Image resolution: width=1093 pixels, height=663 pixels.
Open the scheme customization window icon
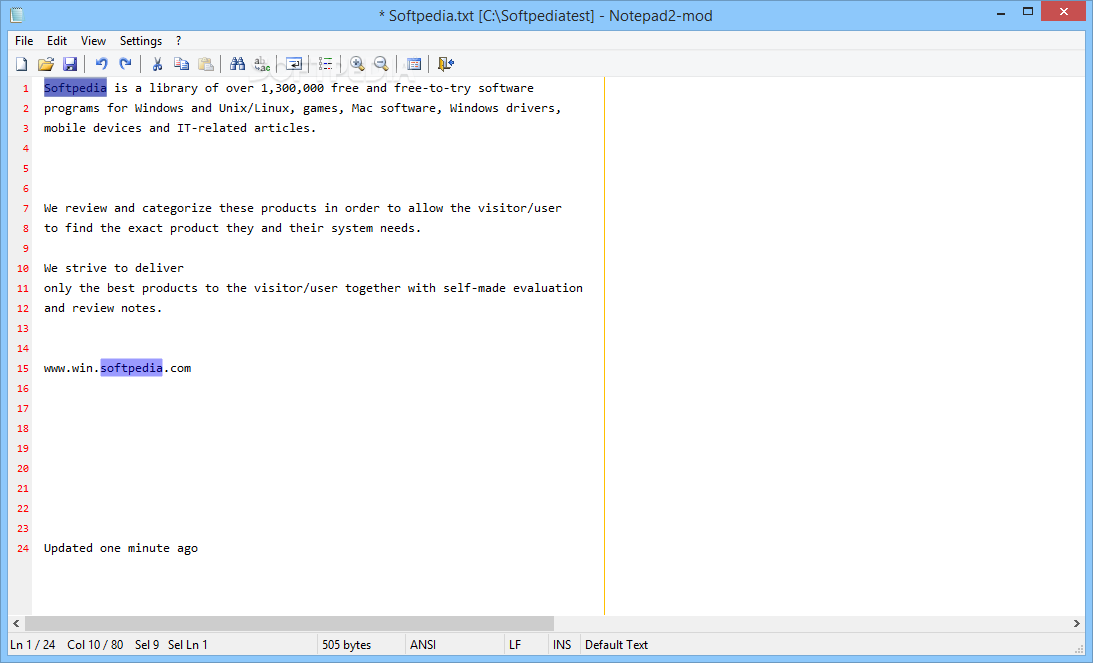tap(414, 64)
